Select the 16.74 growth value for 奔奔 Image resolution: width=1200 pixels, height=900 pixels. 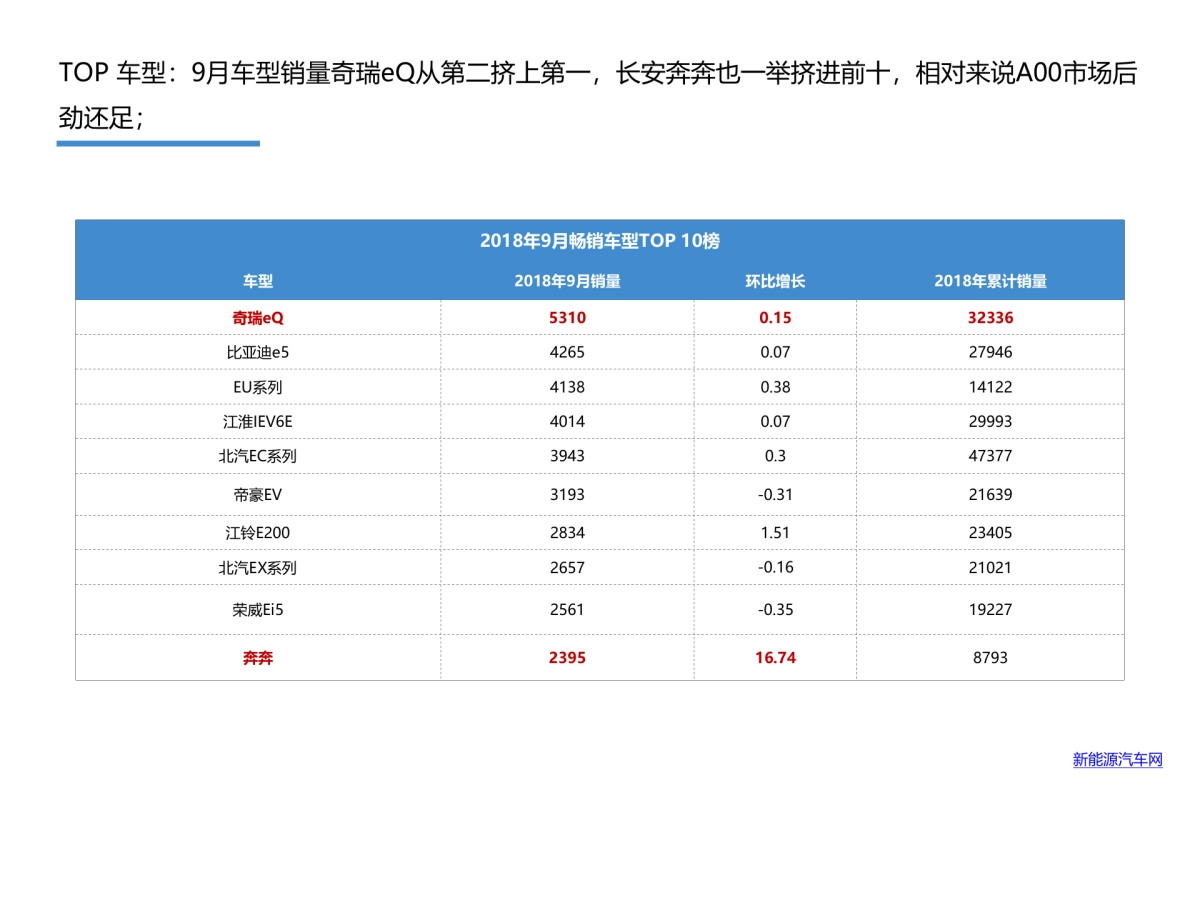777,657
